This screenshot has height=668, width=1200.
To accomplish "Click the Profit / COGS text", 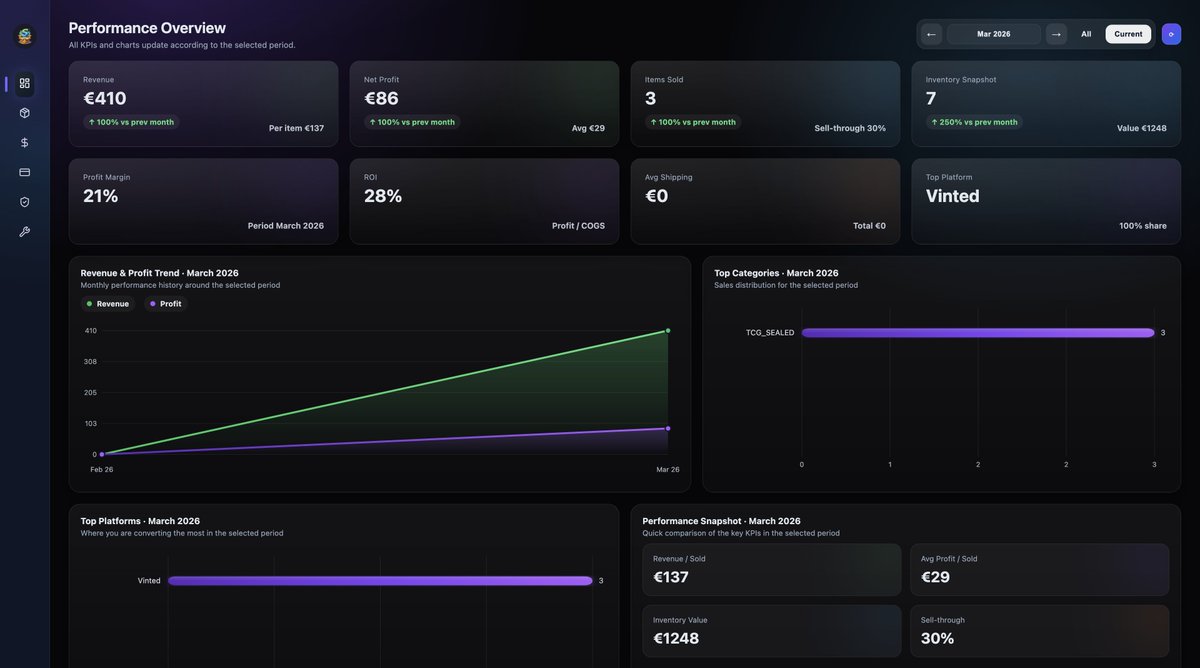I will 578,226.
